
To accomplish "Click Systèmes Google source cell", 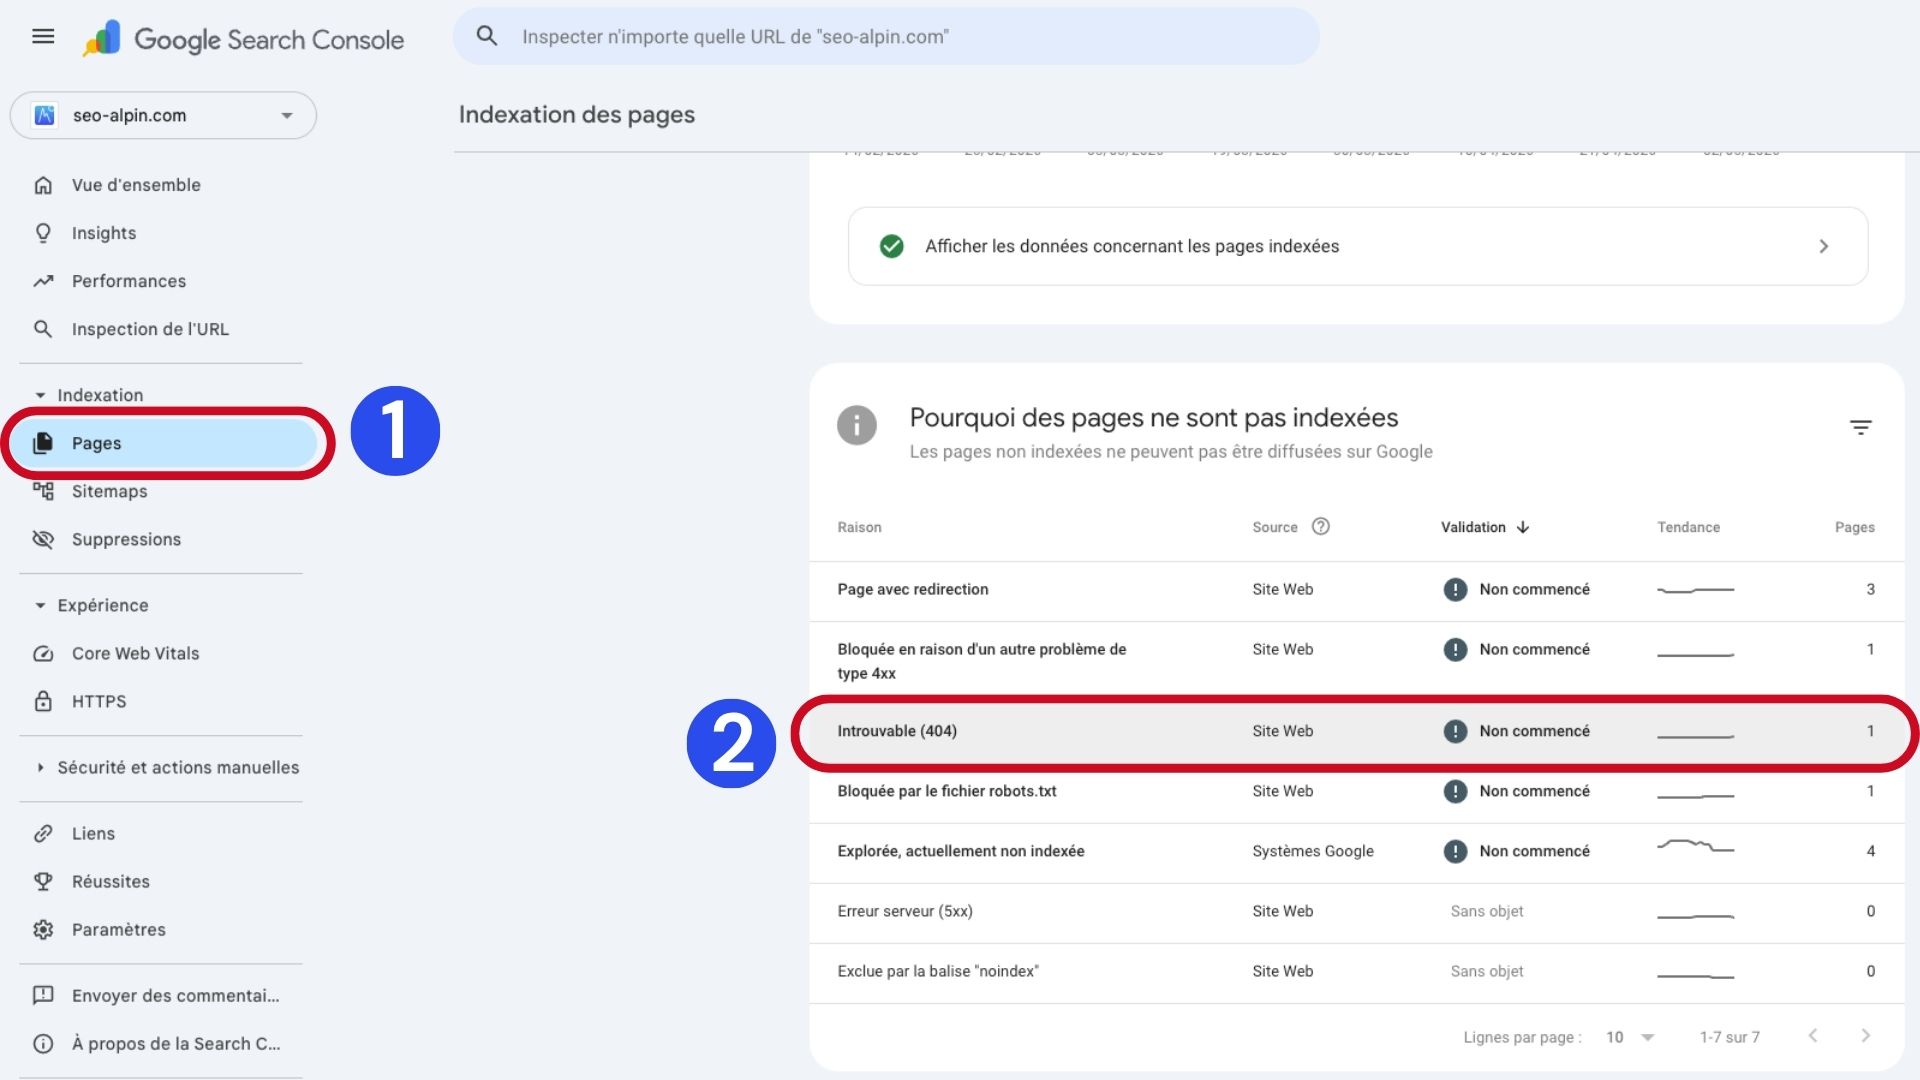I will pyautogui.click(x=1313, y=851).
